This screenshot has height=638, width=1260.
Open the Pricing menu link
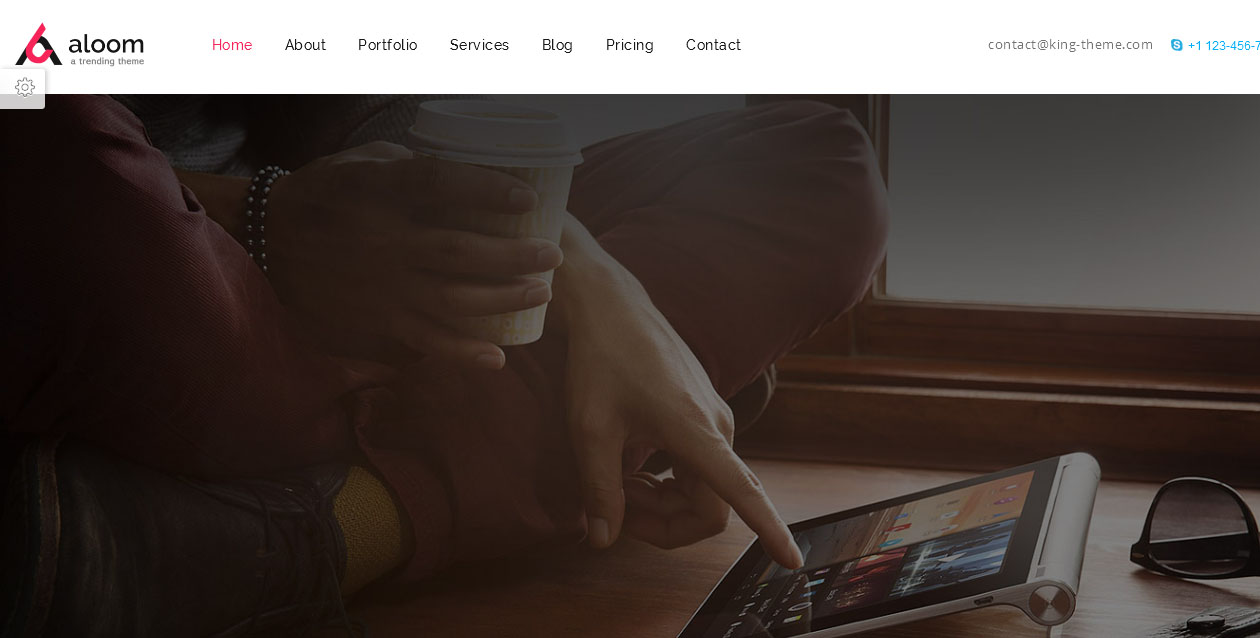(x=629, y=45)
